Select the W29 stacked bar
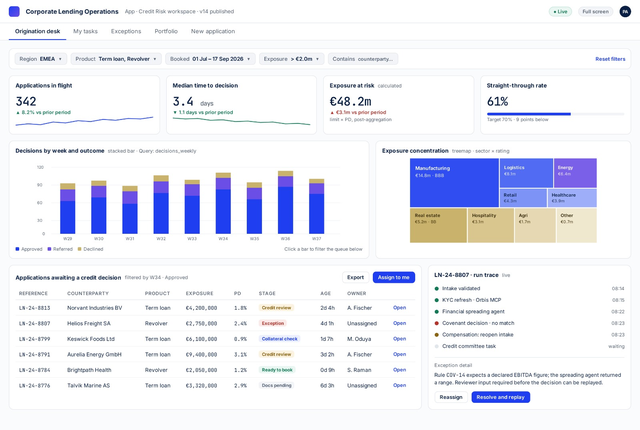This screenshot has width=640, height=430. pos(68,208)
